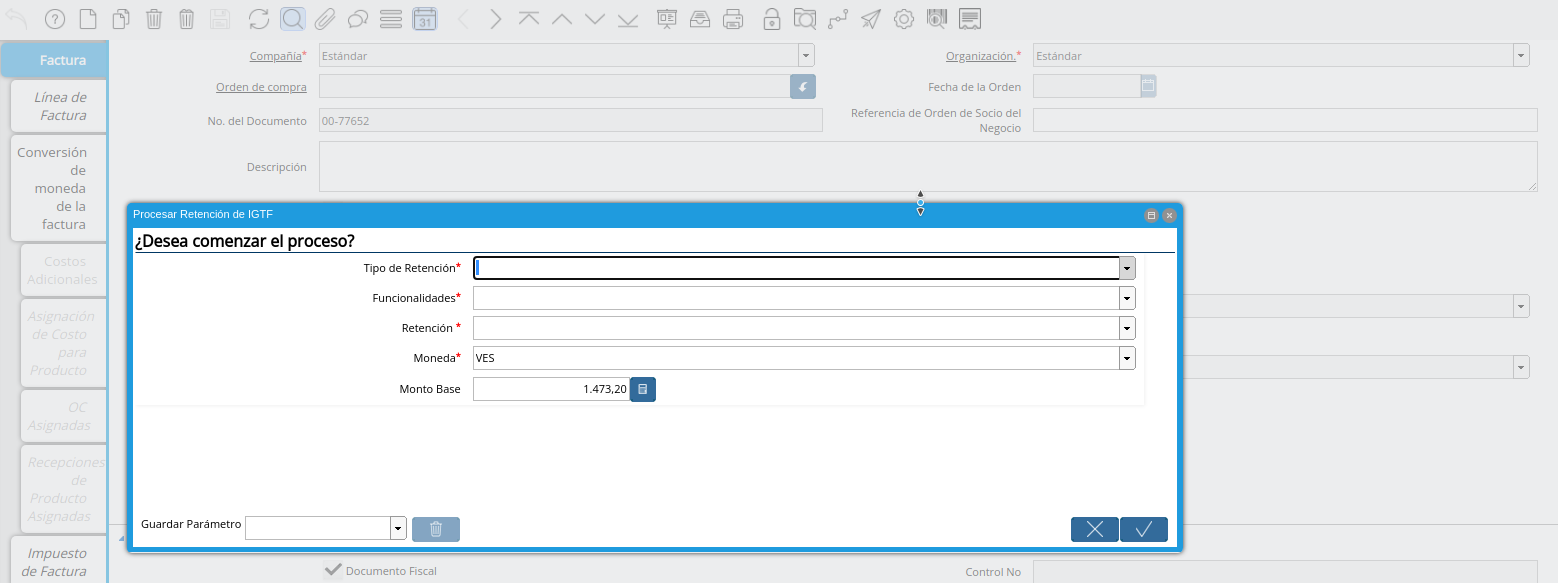The width and height of the screenshot is (1558, 583).
Task: Open the Línea de Factura tab
Action: coord(60,106)
